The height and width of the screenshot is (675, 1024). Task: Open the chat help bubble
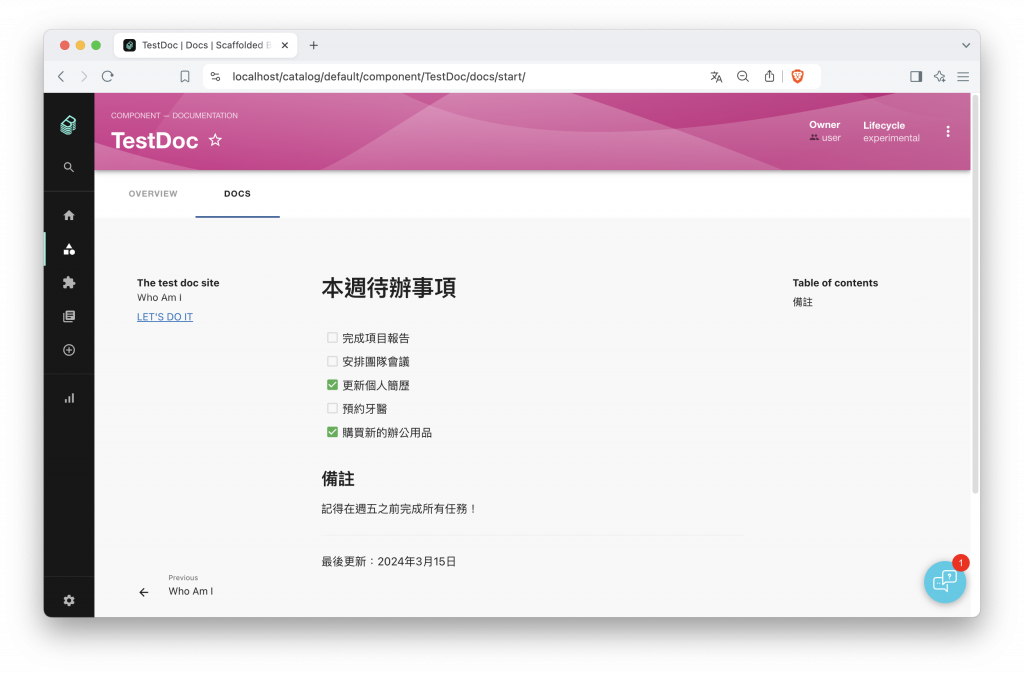click(x=945, y=582)
